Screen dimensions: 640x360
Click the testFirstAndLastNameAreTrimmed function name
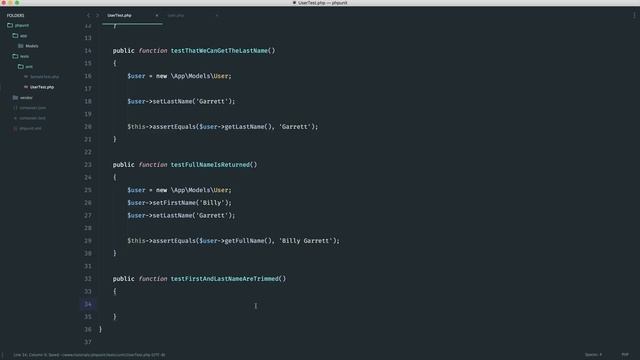coord(224,279)
